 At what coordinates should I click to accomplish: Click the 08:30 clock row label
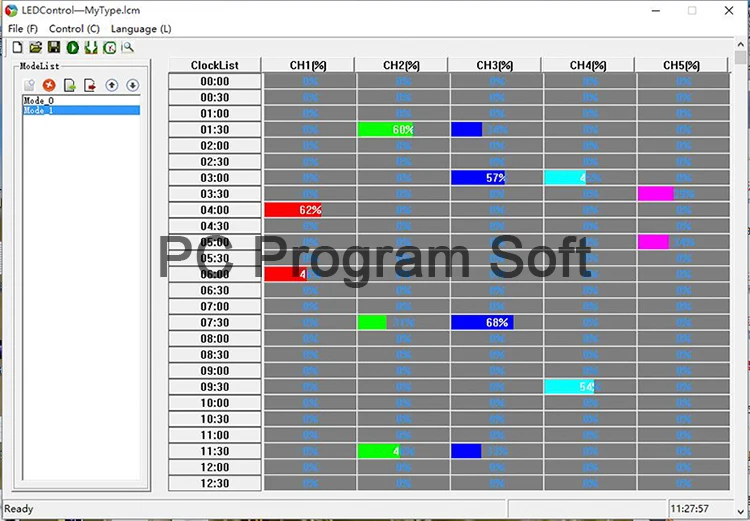click(215, 355)
